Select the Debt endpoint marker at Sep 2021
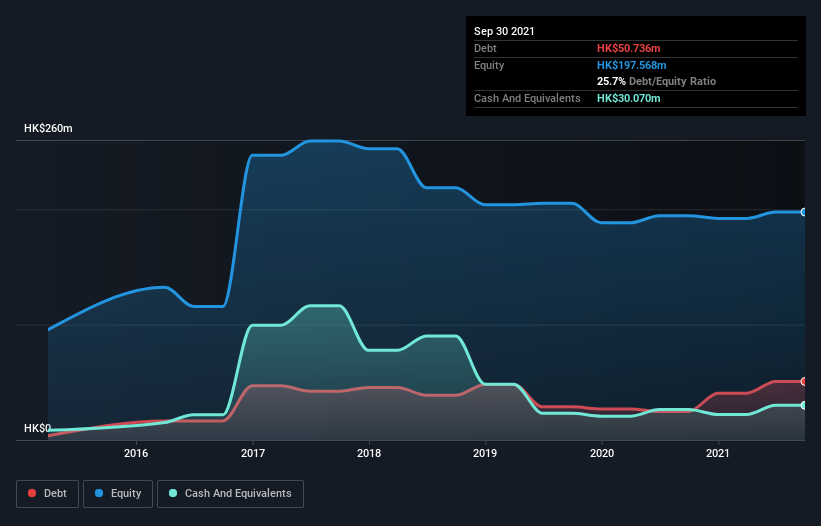The width and height of the screenshot is (821, 526). coord(804,382)
